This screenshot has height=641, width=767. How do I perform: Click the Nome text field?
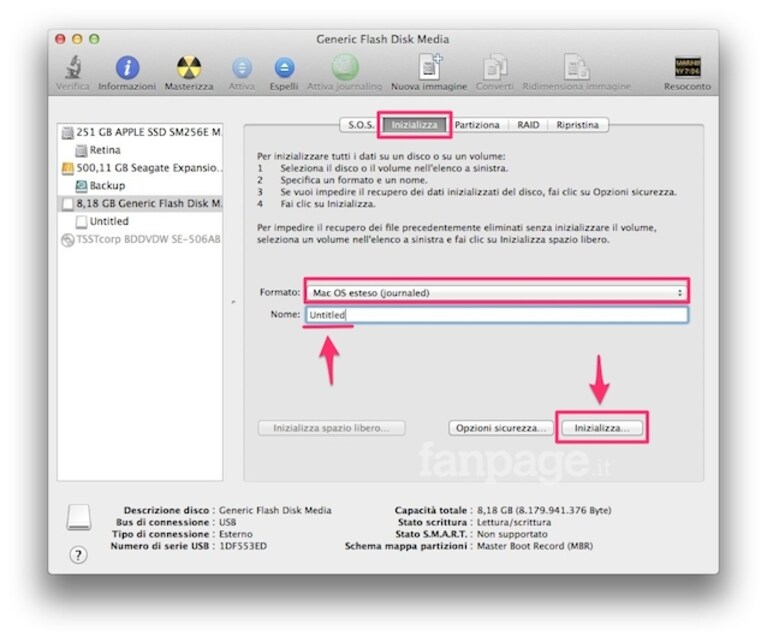pyautogui.click(x=496, y=315)
